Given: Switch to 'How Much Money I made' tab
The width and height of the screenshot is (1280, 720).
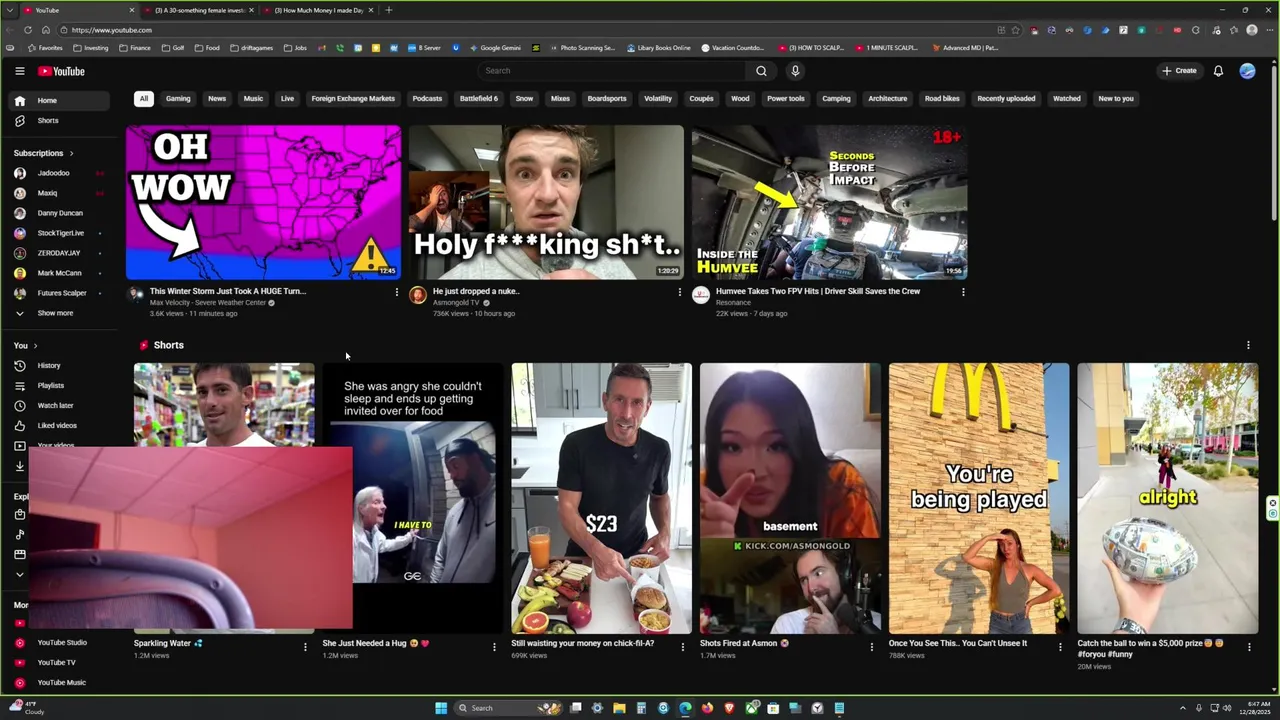Looking at the screenshot, I should click(x=320, y=10).
